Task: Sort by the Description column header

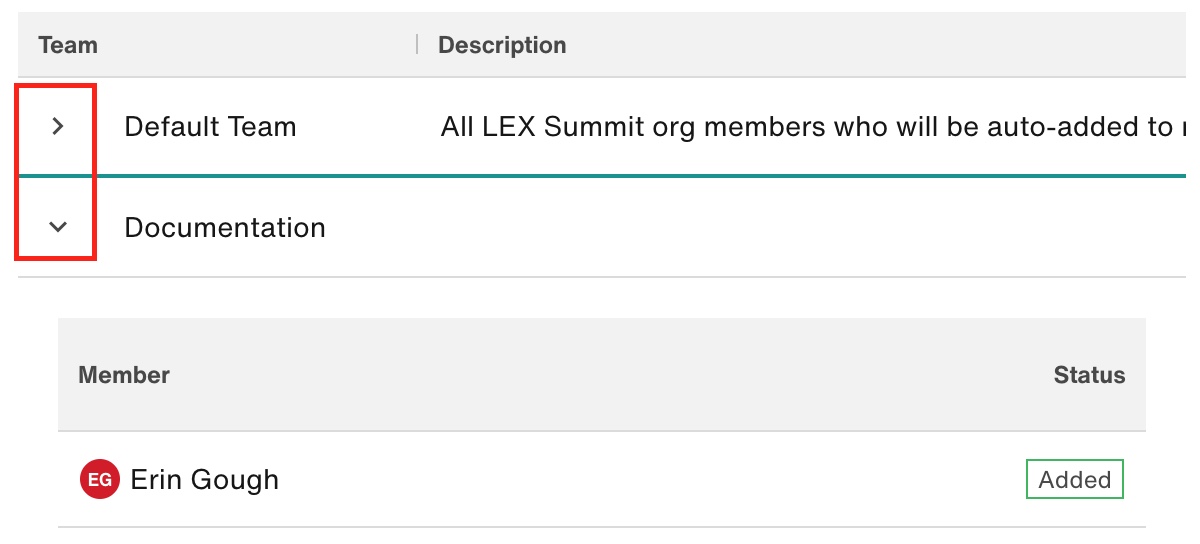Action: (502, 45)
